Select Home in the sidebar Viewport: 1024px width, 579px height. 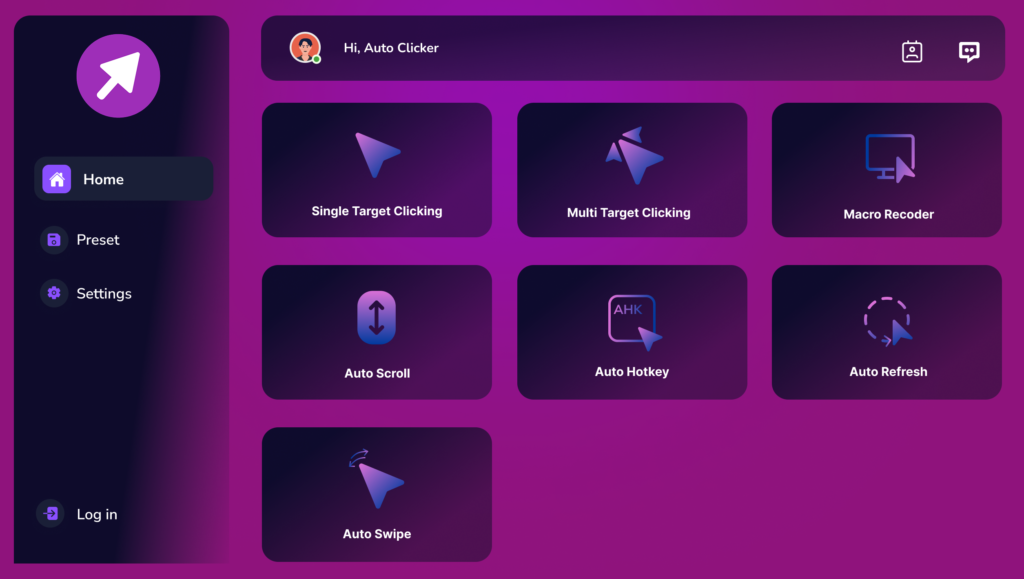pyautogui.click(x=103, y=179)
